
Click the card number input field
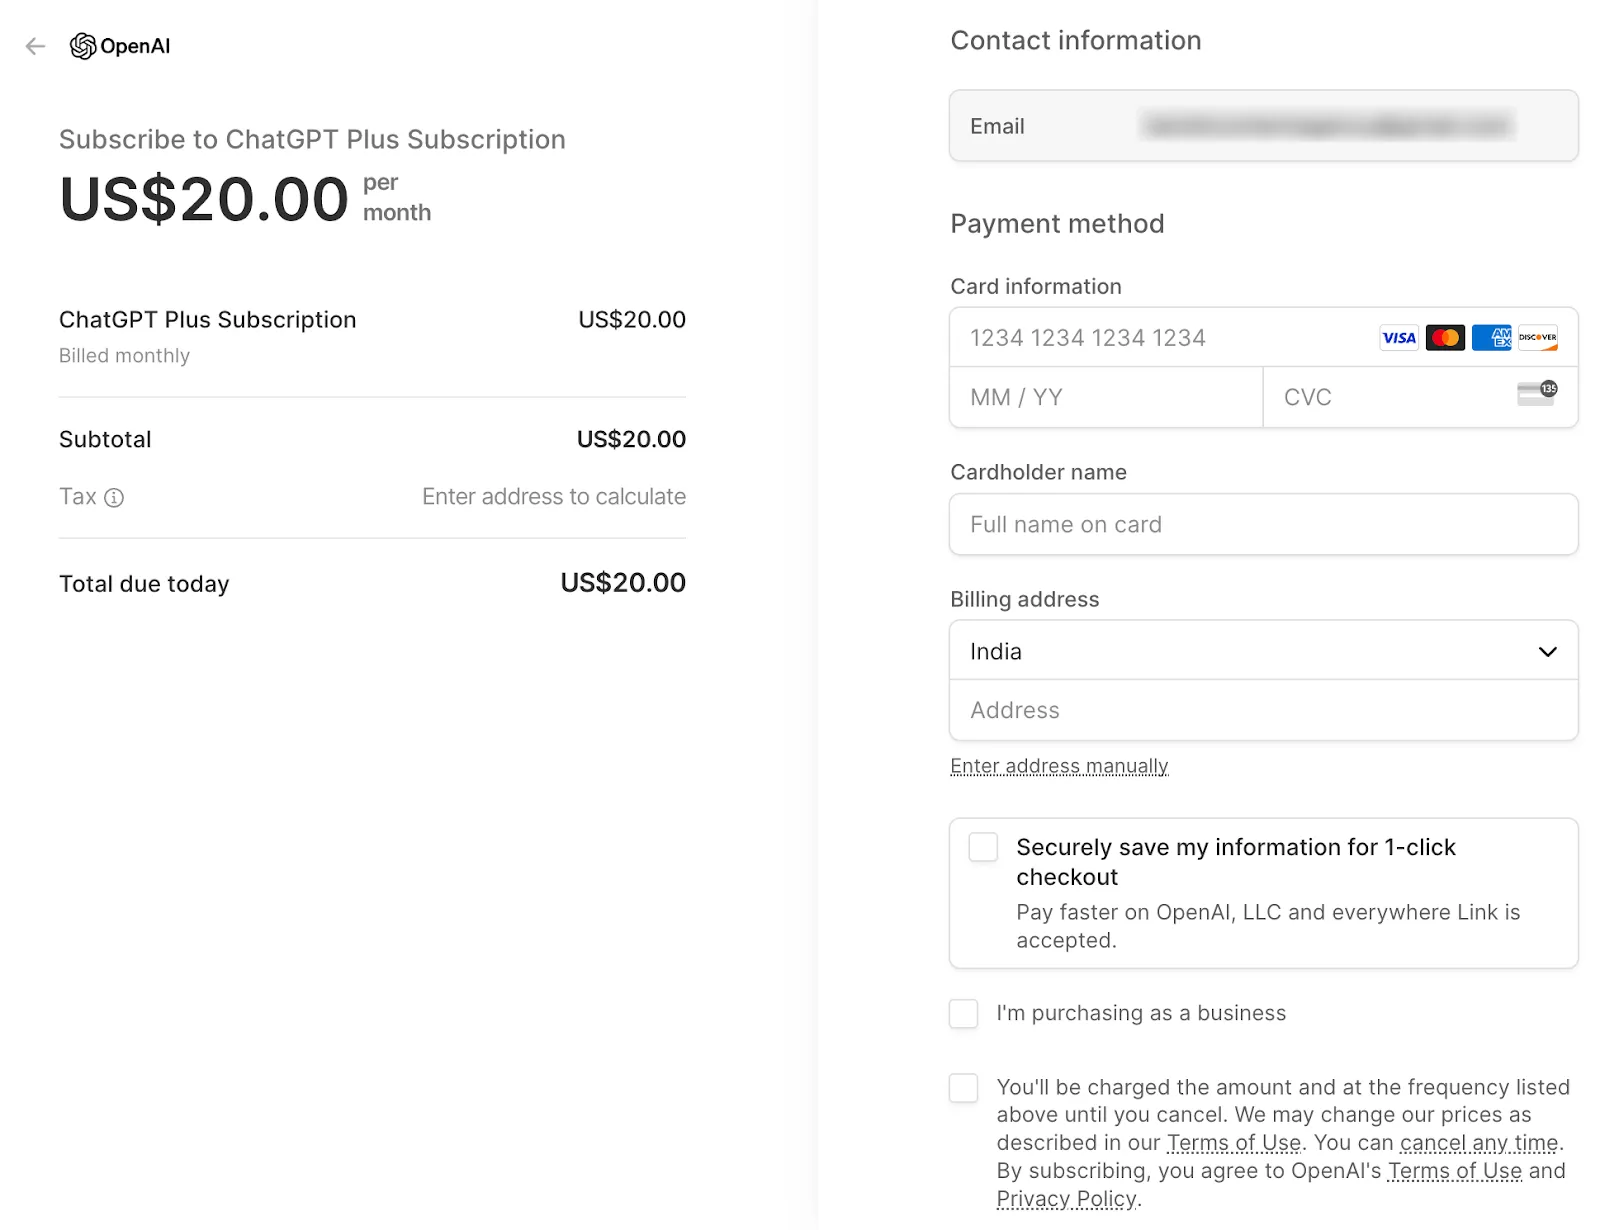1160,338
